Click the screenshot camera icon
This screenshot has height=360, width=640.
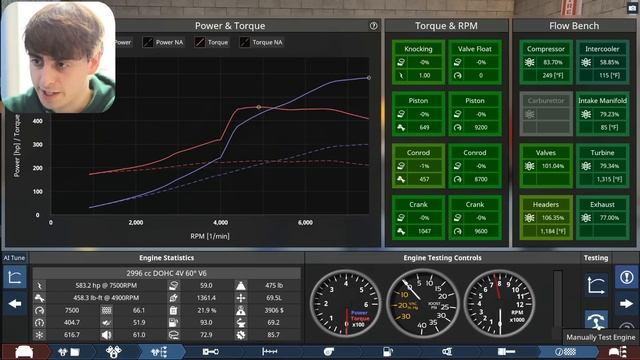(632, 9)
